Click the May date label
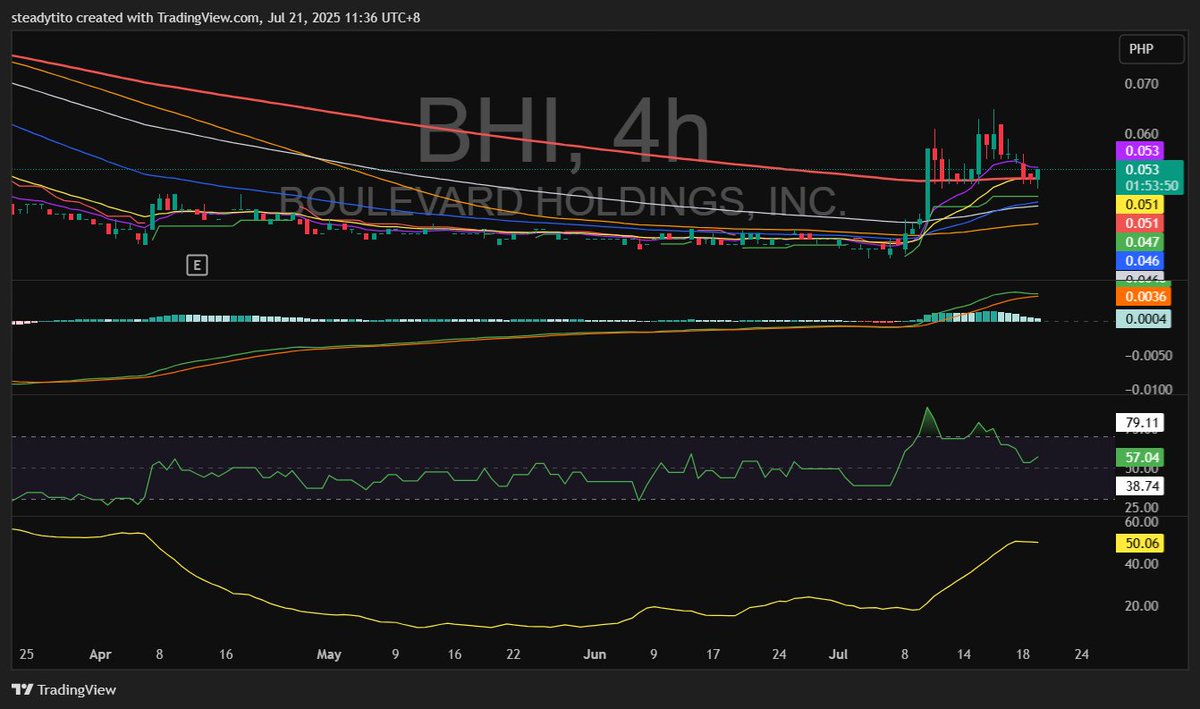Viewport: 1200px width, 709px height. pyautogui.click(x=329, y=656)
